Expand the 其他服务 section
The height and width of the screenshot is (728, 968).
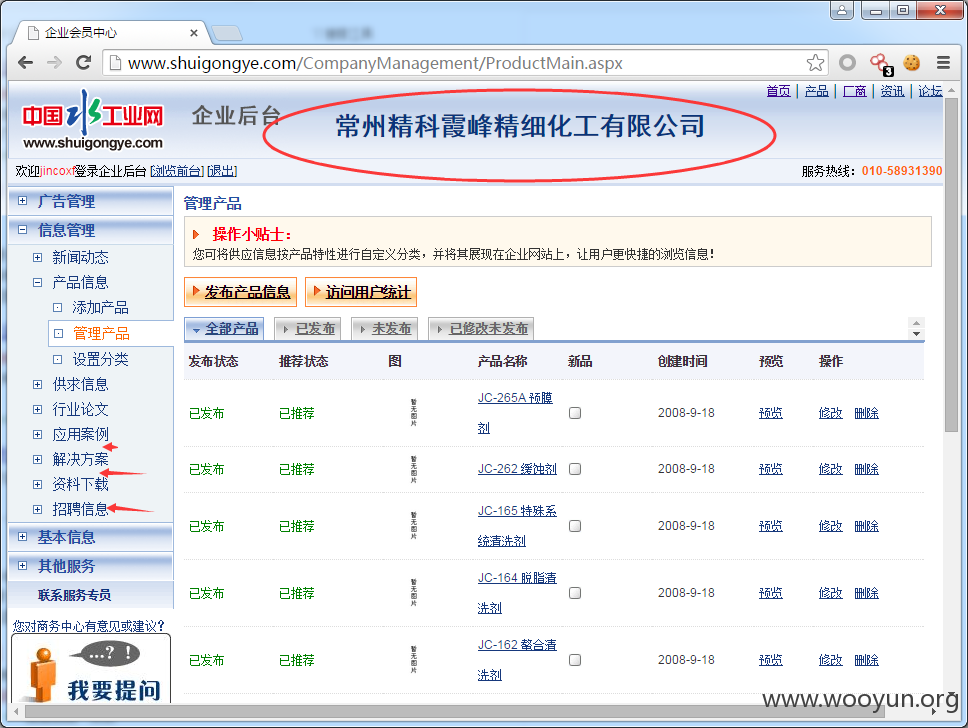23,566
